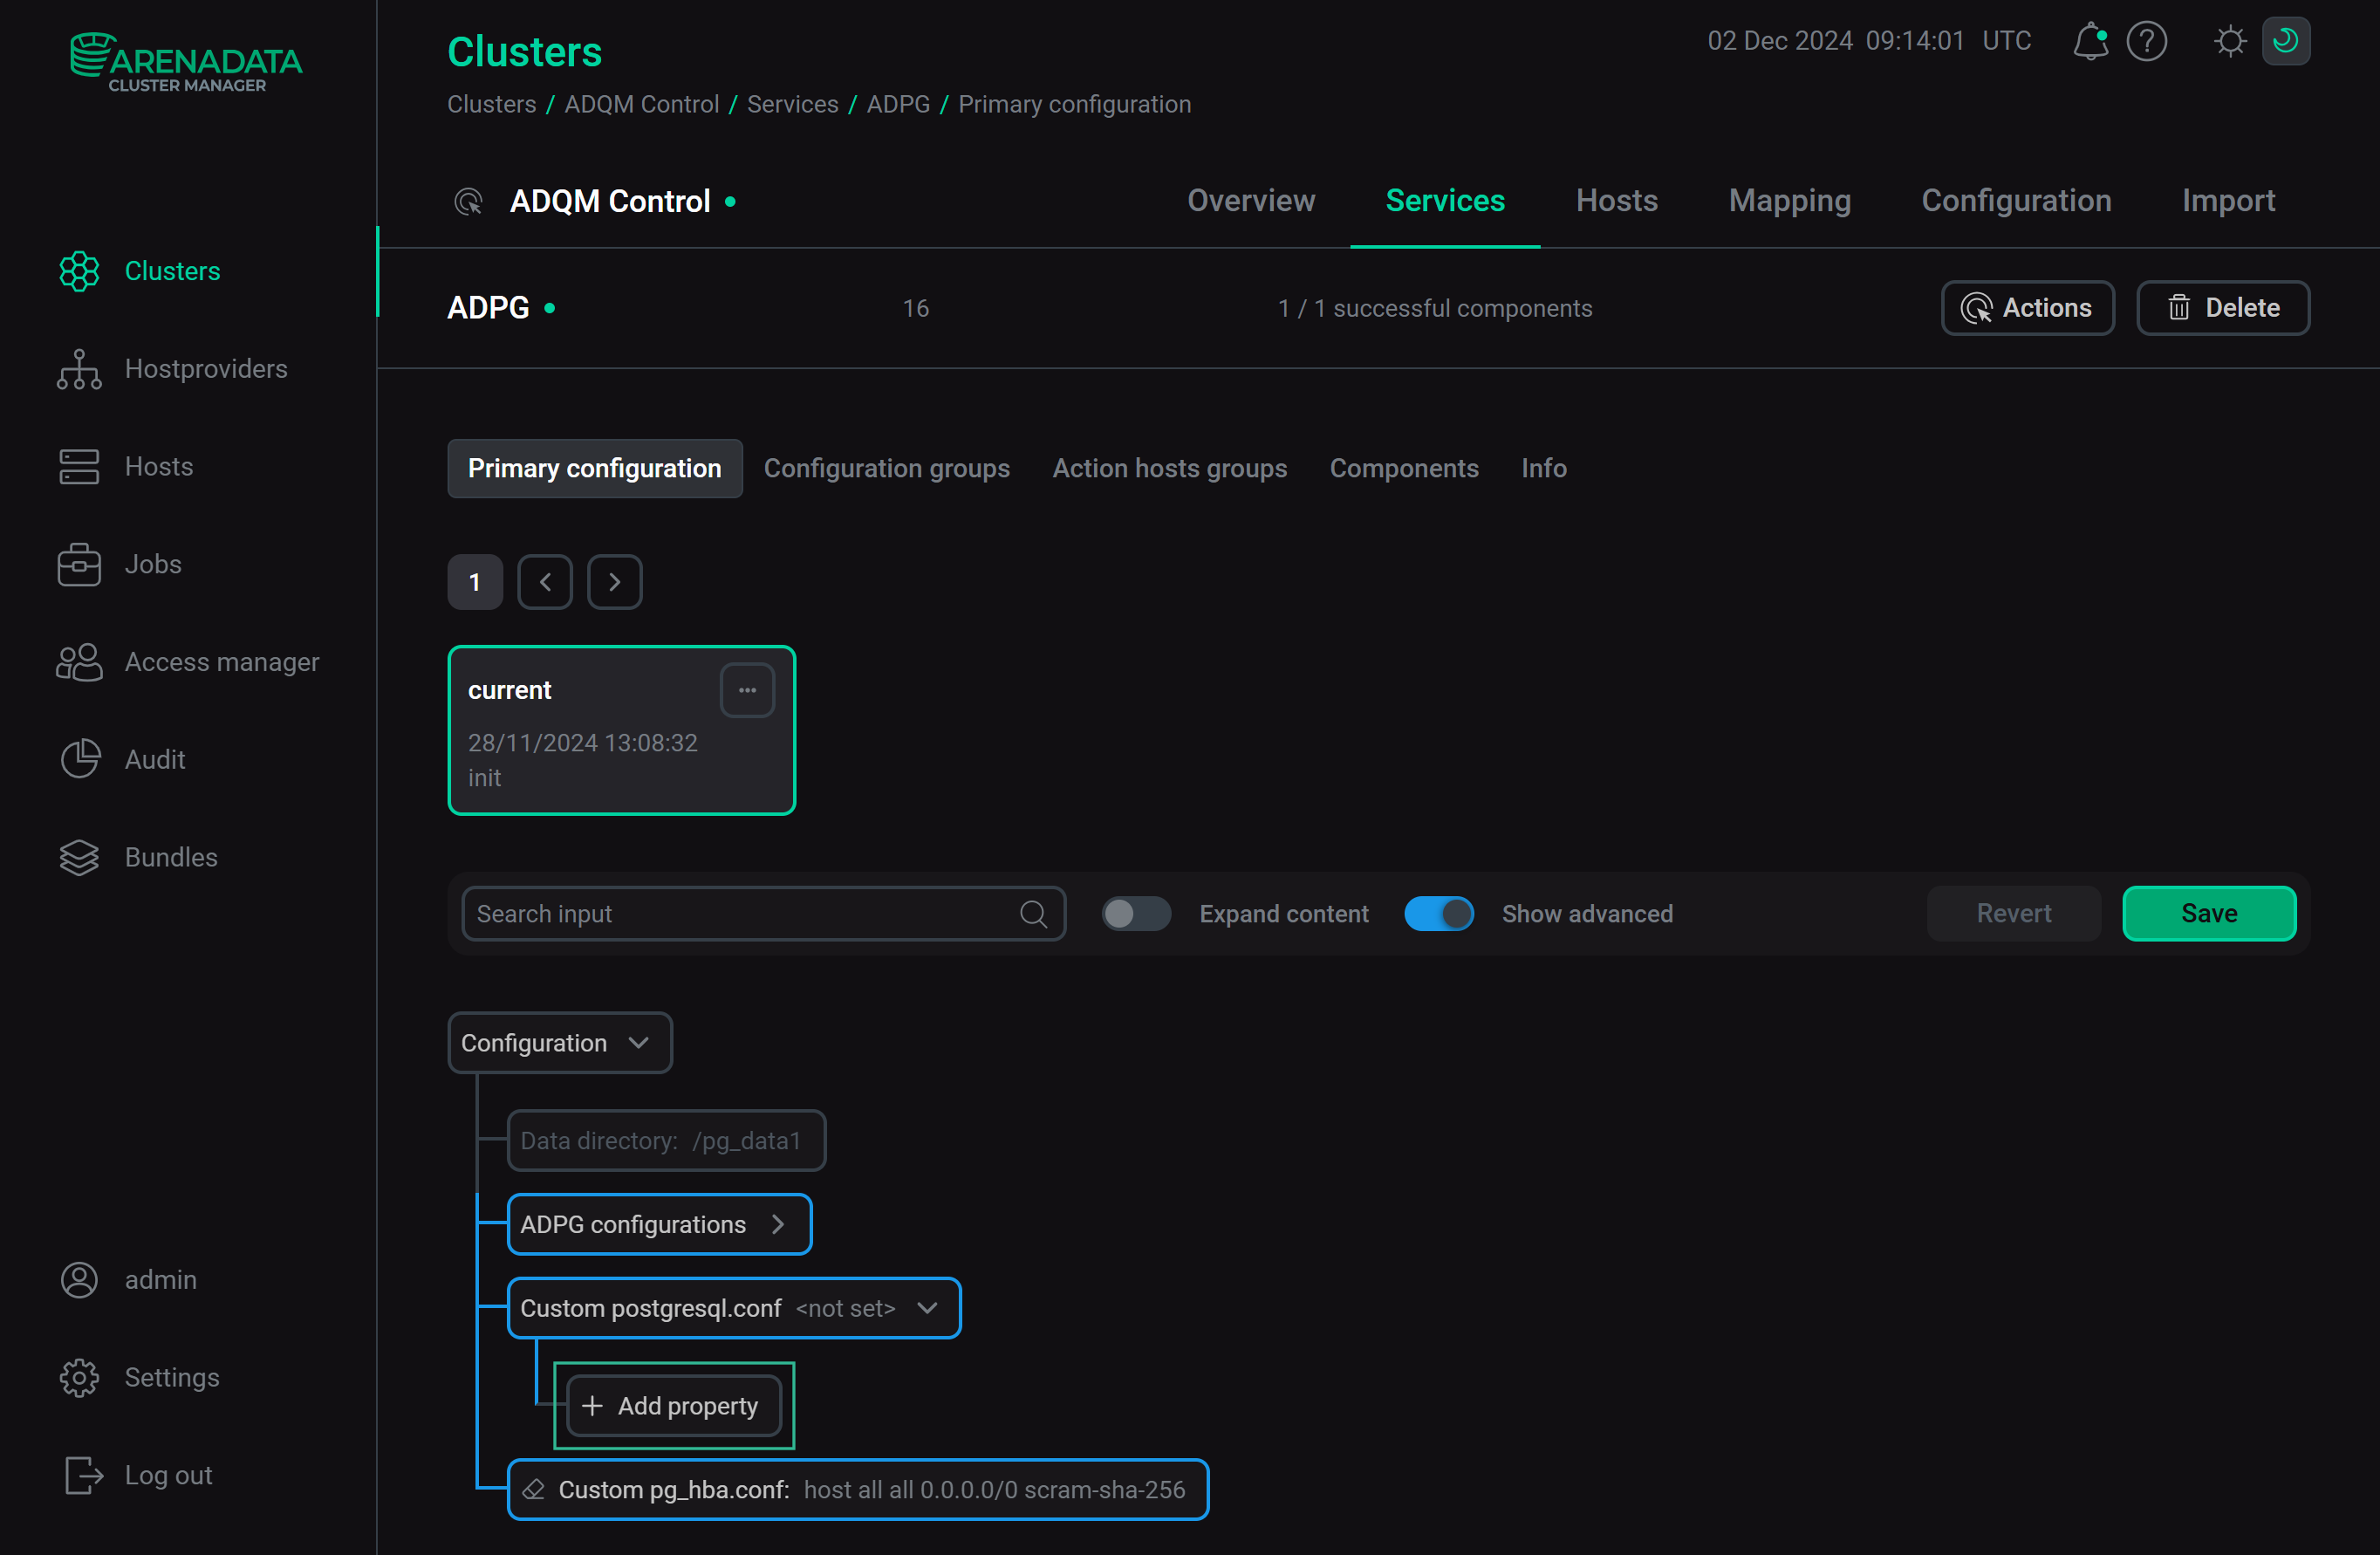Switch to the Mapping tab
The image size is (2380, 1555).
(1789, 200)
